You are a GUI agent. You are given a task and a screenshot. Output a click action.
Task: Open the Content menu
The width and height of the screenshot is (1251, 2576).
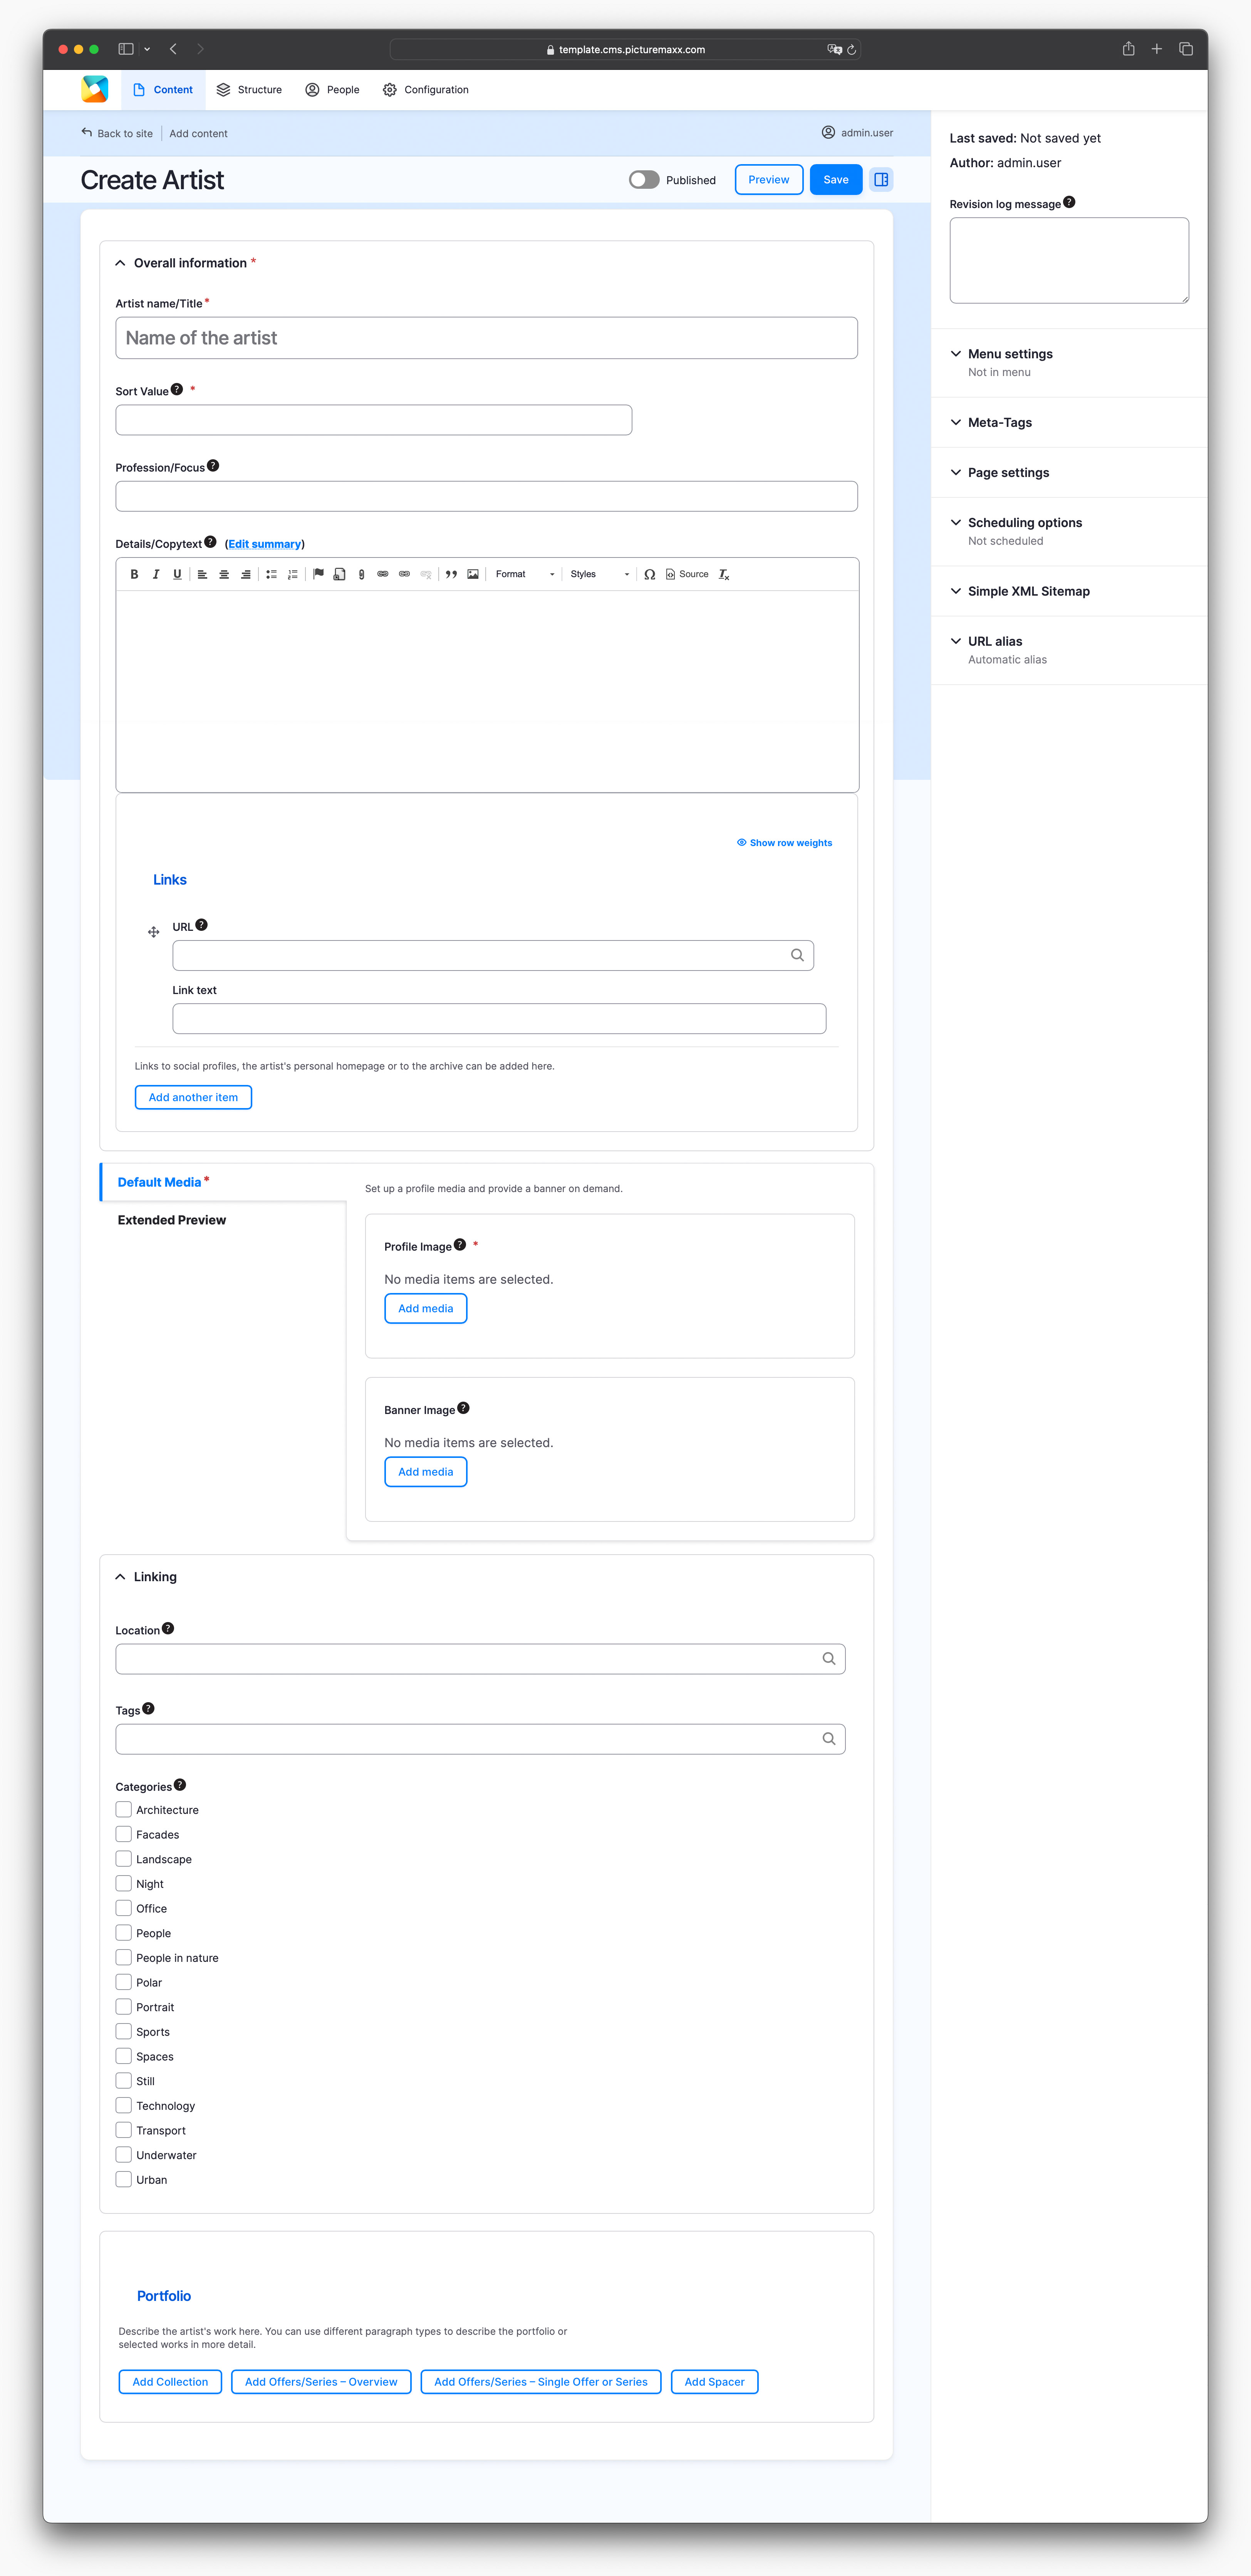pyautogui.click(x=163, y=90)
